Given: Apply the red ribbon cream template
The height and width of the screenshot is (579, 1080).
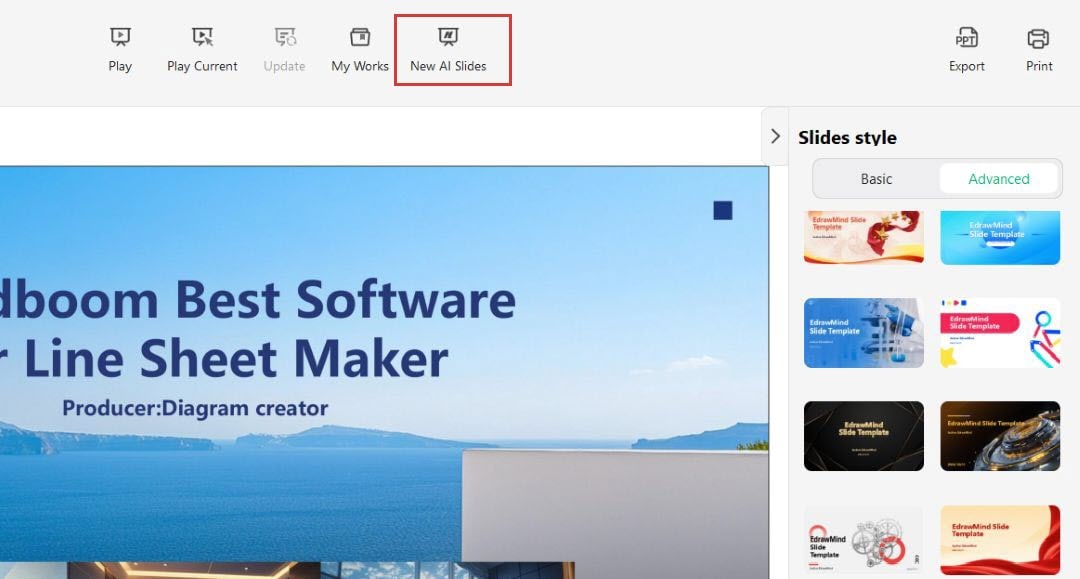Looking at the screenshot, I should [x=1000, y=540].
